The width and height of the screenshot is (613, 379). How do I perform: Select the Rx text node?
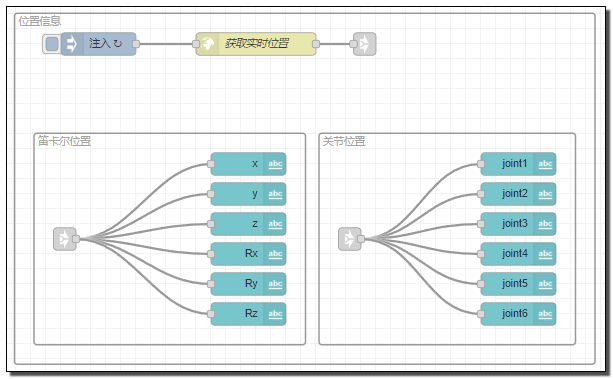248,254
